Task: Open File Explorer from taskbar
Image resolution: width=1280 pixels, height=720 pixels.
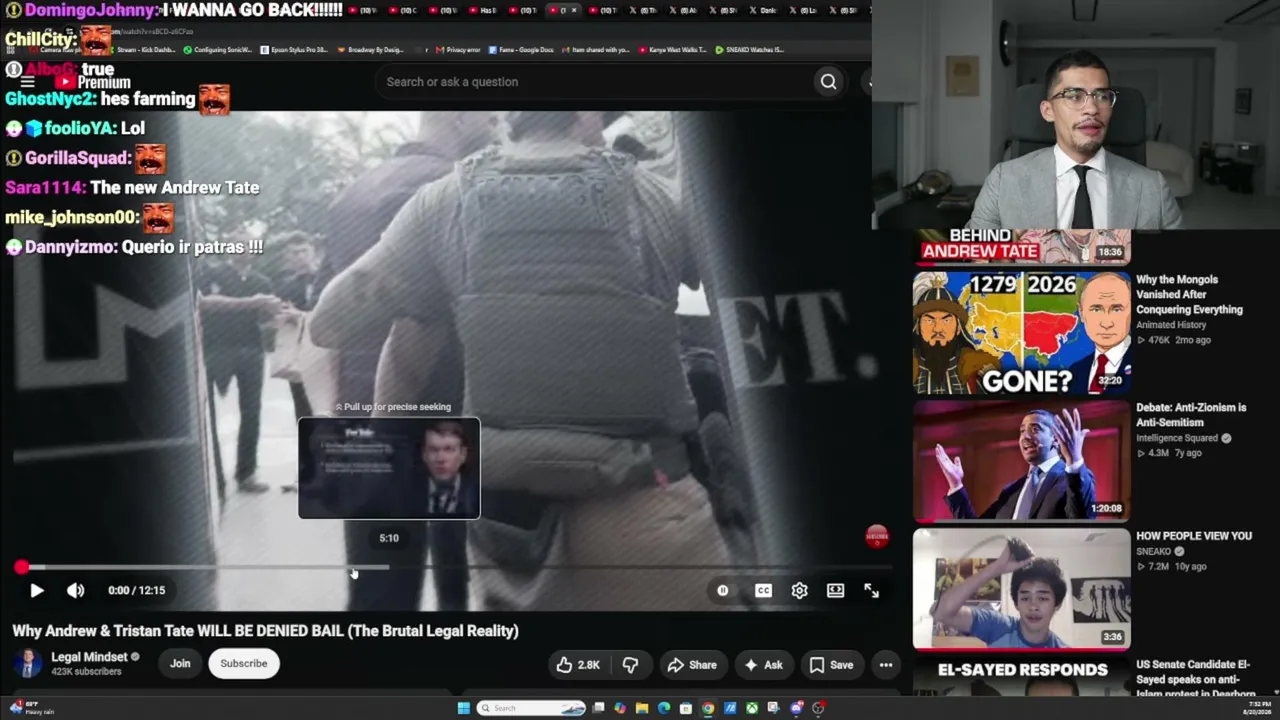Action: 642,708
